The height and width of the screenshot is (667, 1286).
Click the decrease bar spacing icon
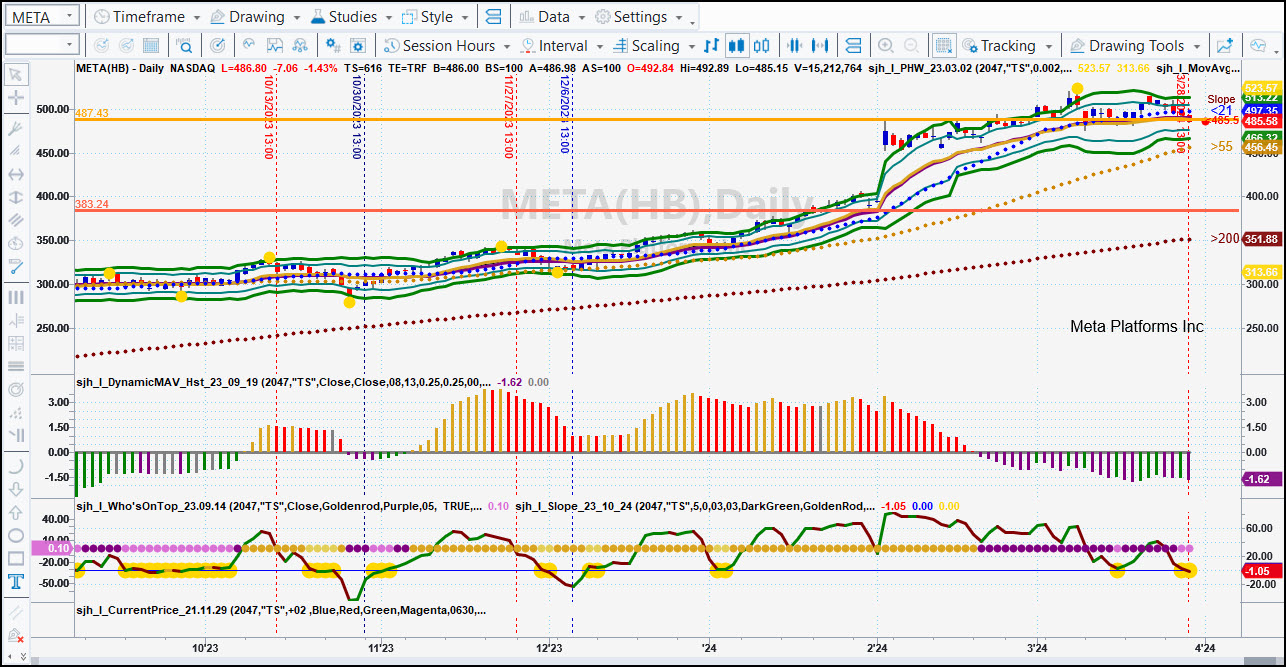(x=796, y=45)
